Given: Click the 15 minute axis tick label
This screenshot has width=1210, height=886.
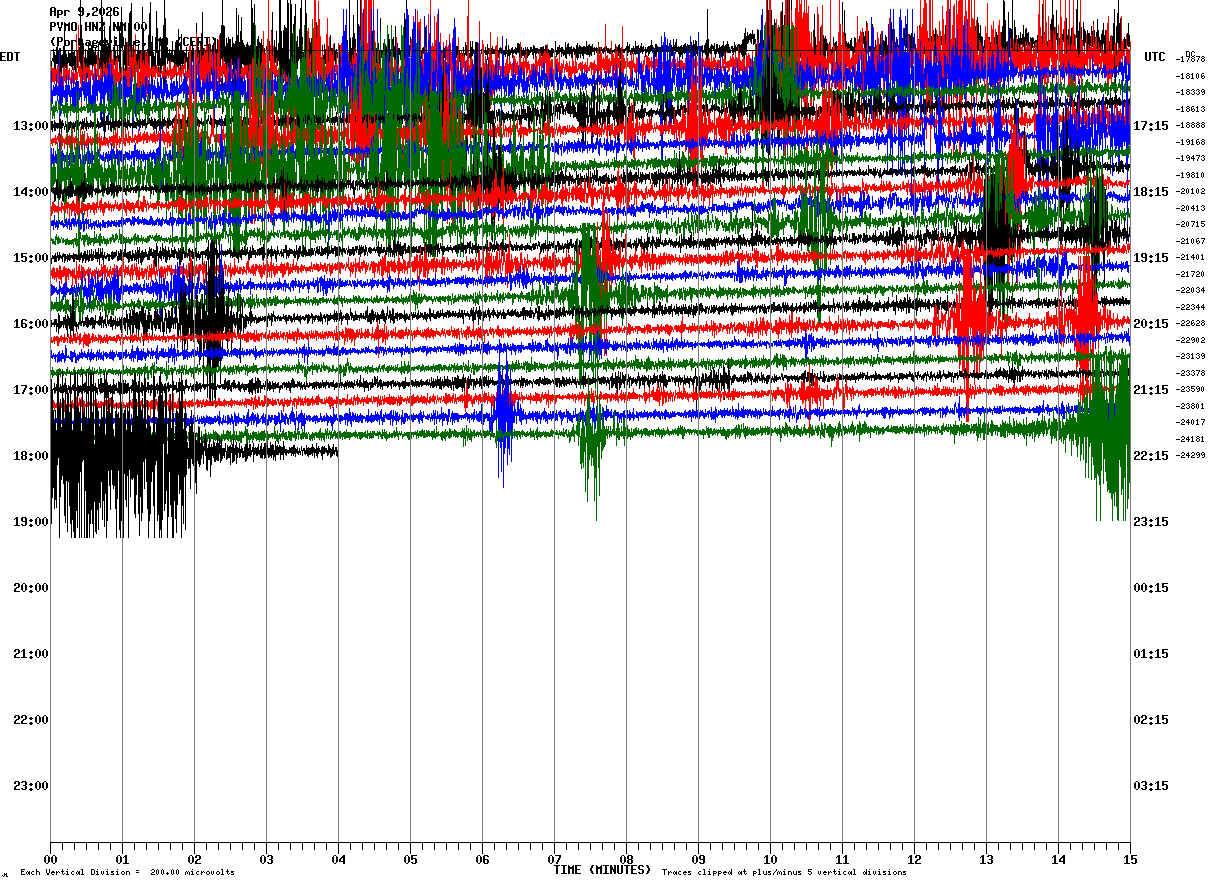Looking at the screenshot, I should point(1130,859).
